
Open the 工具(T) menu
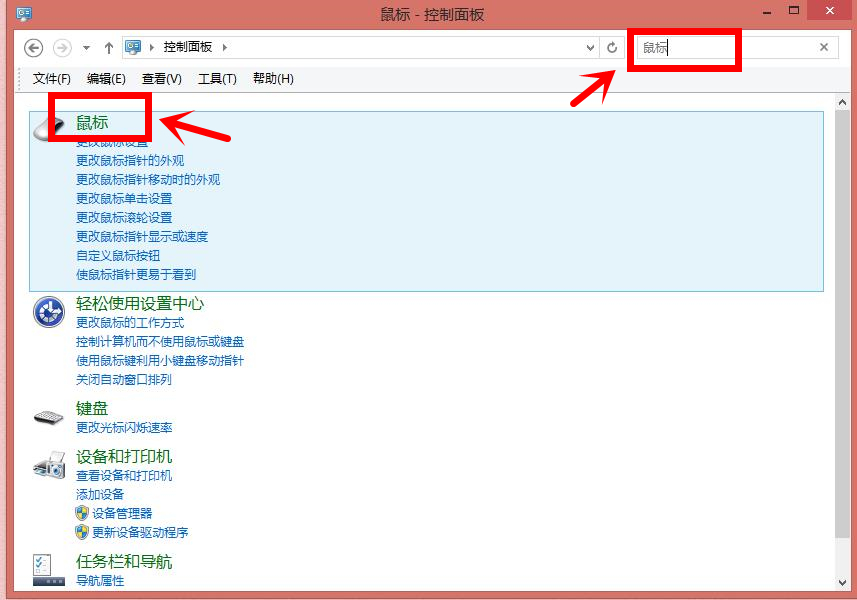click(217, 79)
